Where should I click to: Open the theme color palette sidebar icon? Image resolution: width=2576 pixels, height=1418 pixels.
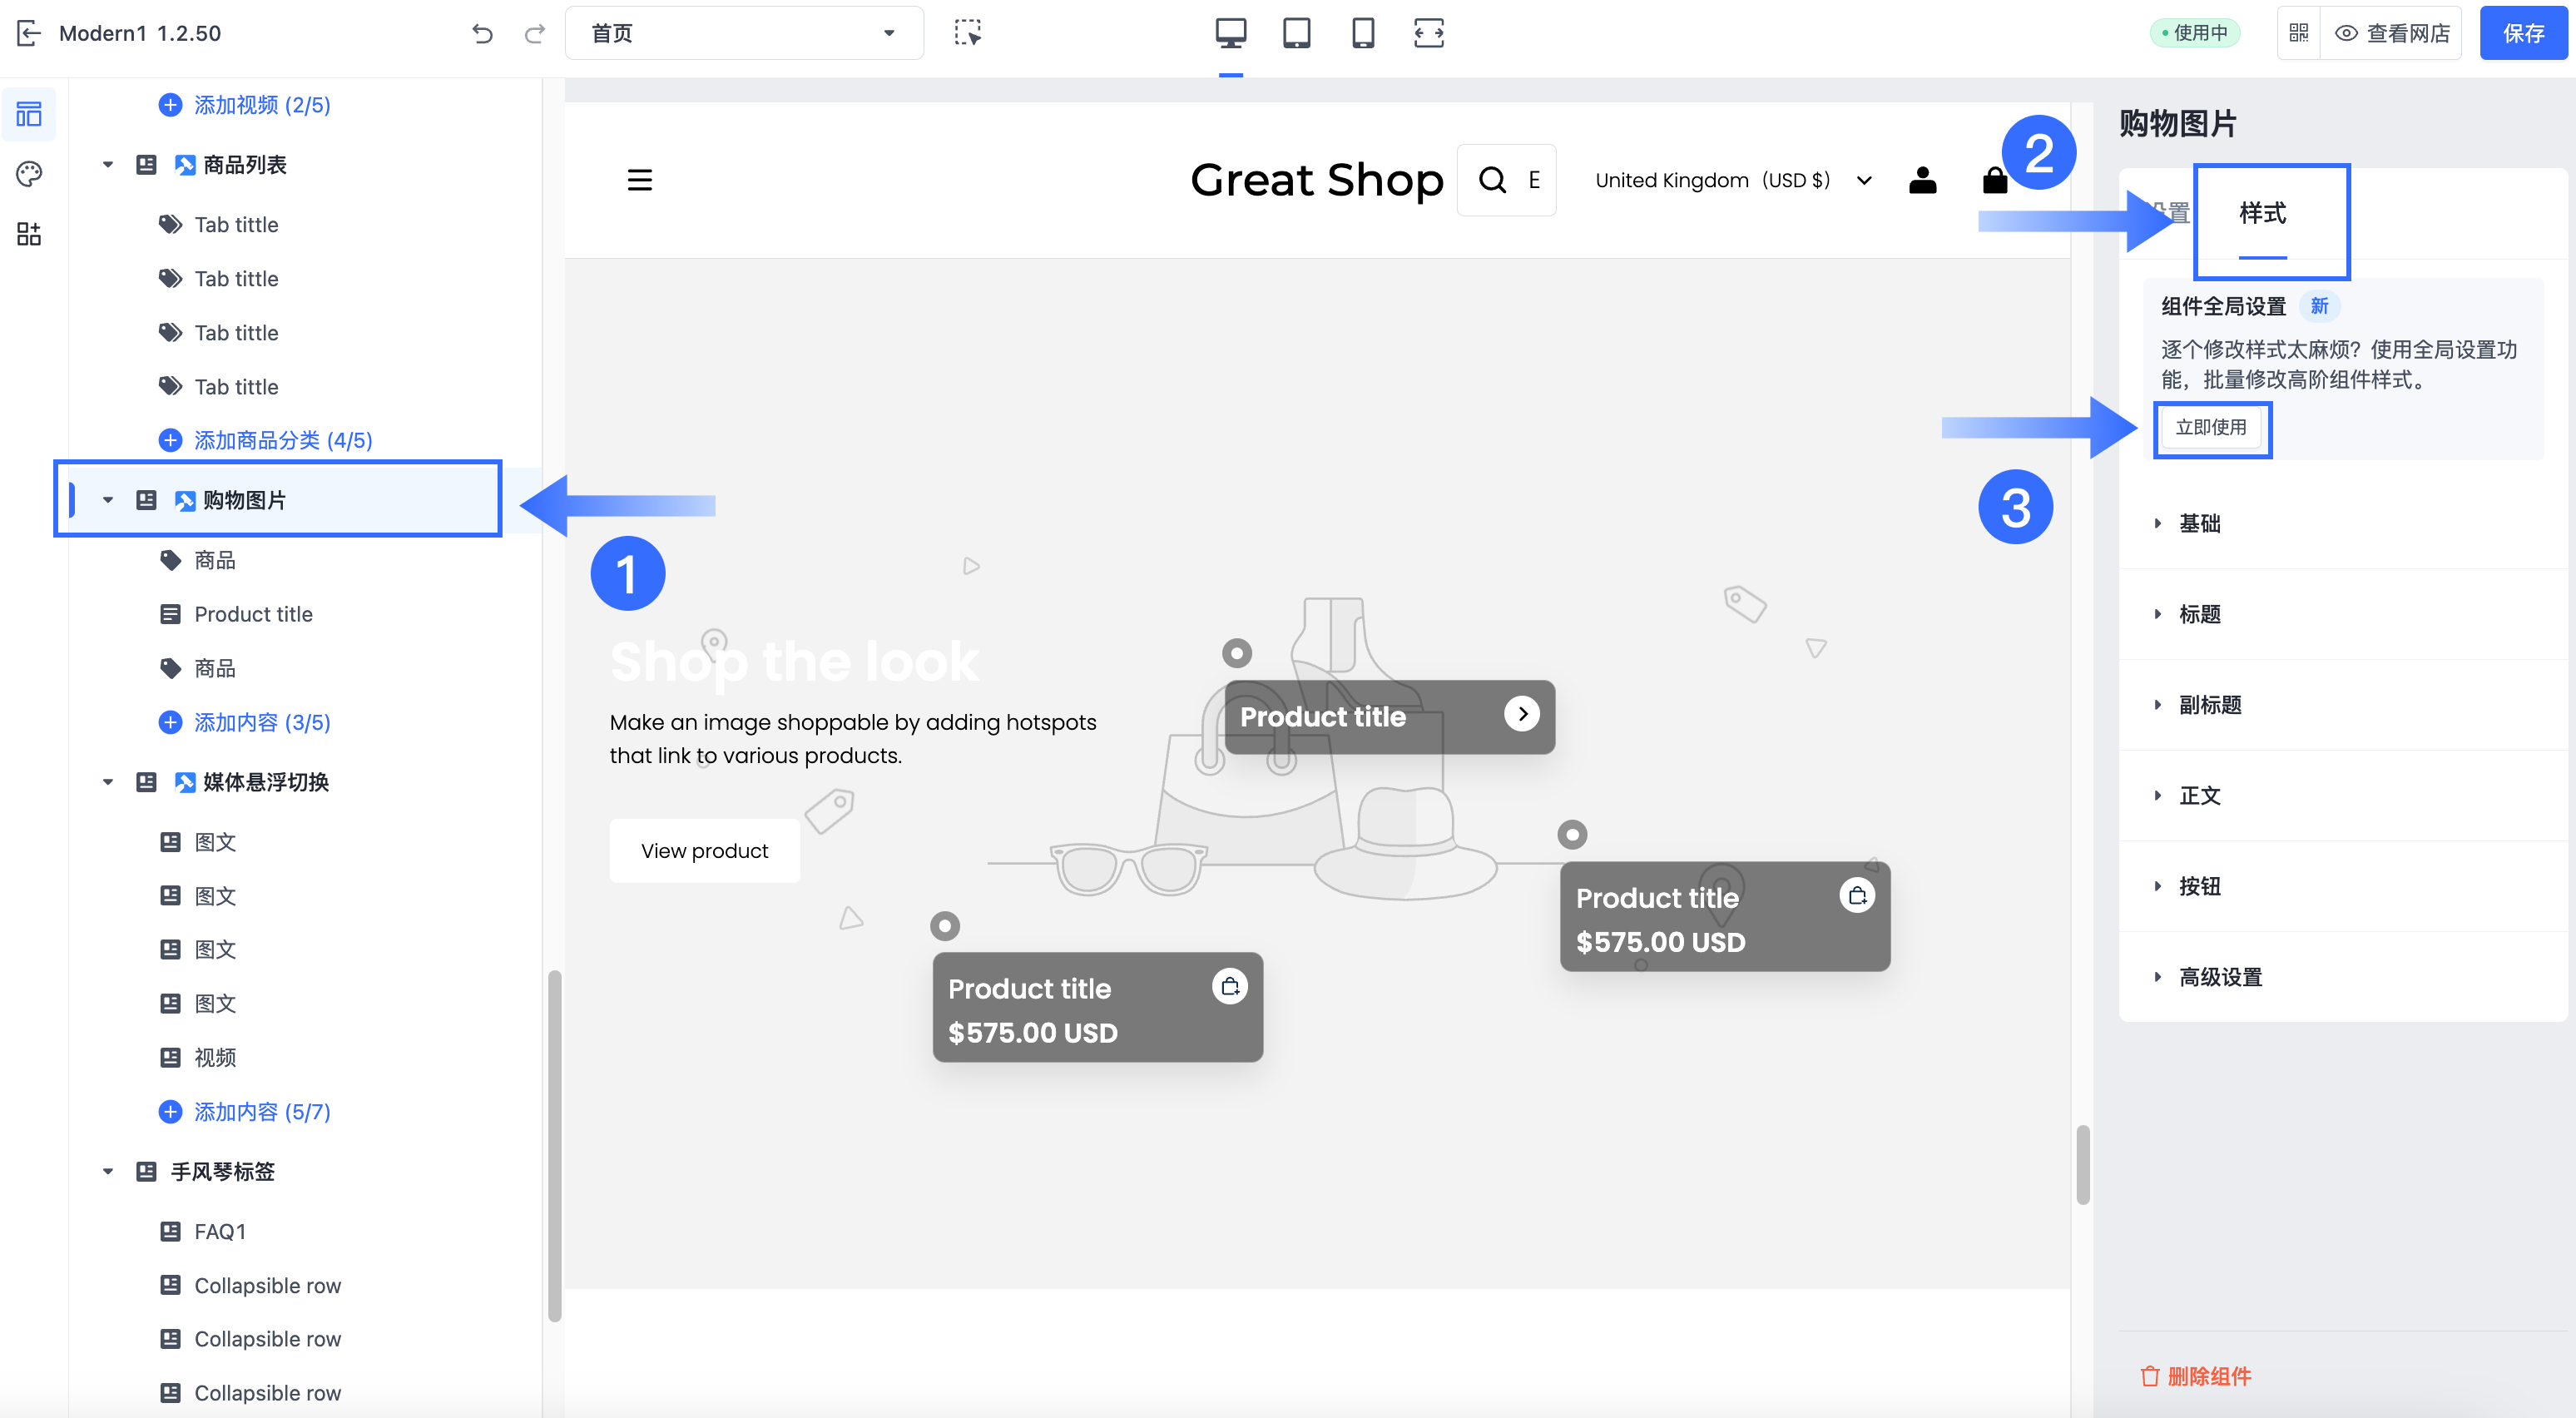pyautogui.click(x=29, y=174)
